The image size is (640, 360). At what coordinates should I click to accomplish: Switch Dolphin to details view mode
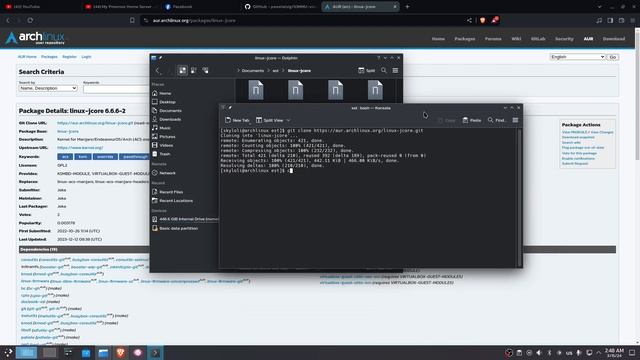click(x=205, y=71)
